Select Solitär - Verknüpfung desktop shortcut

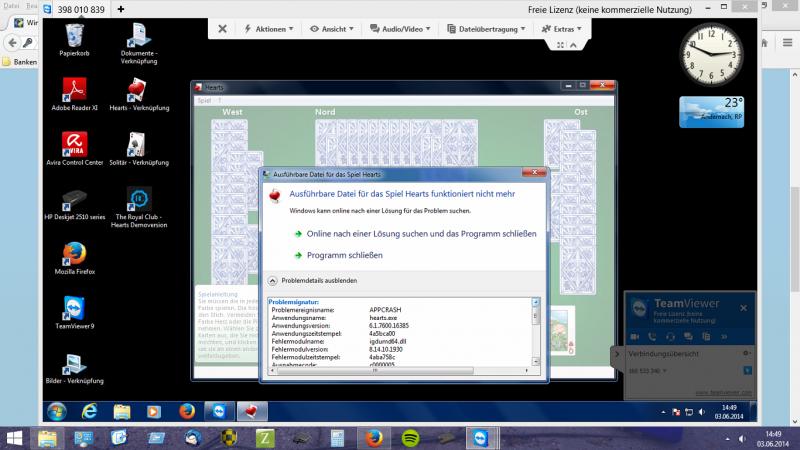pos(139,148)
